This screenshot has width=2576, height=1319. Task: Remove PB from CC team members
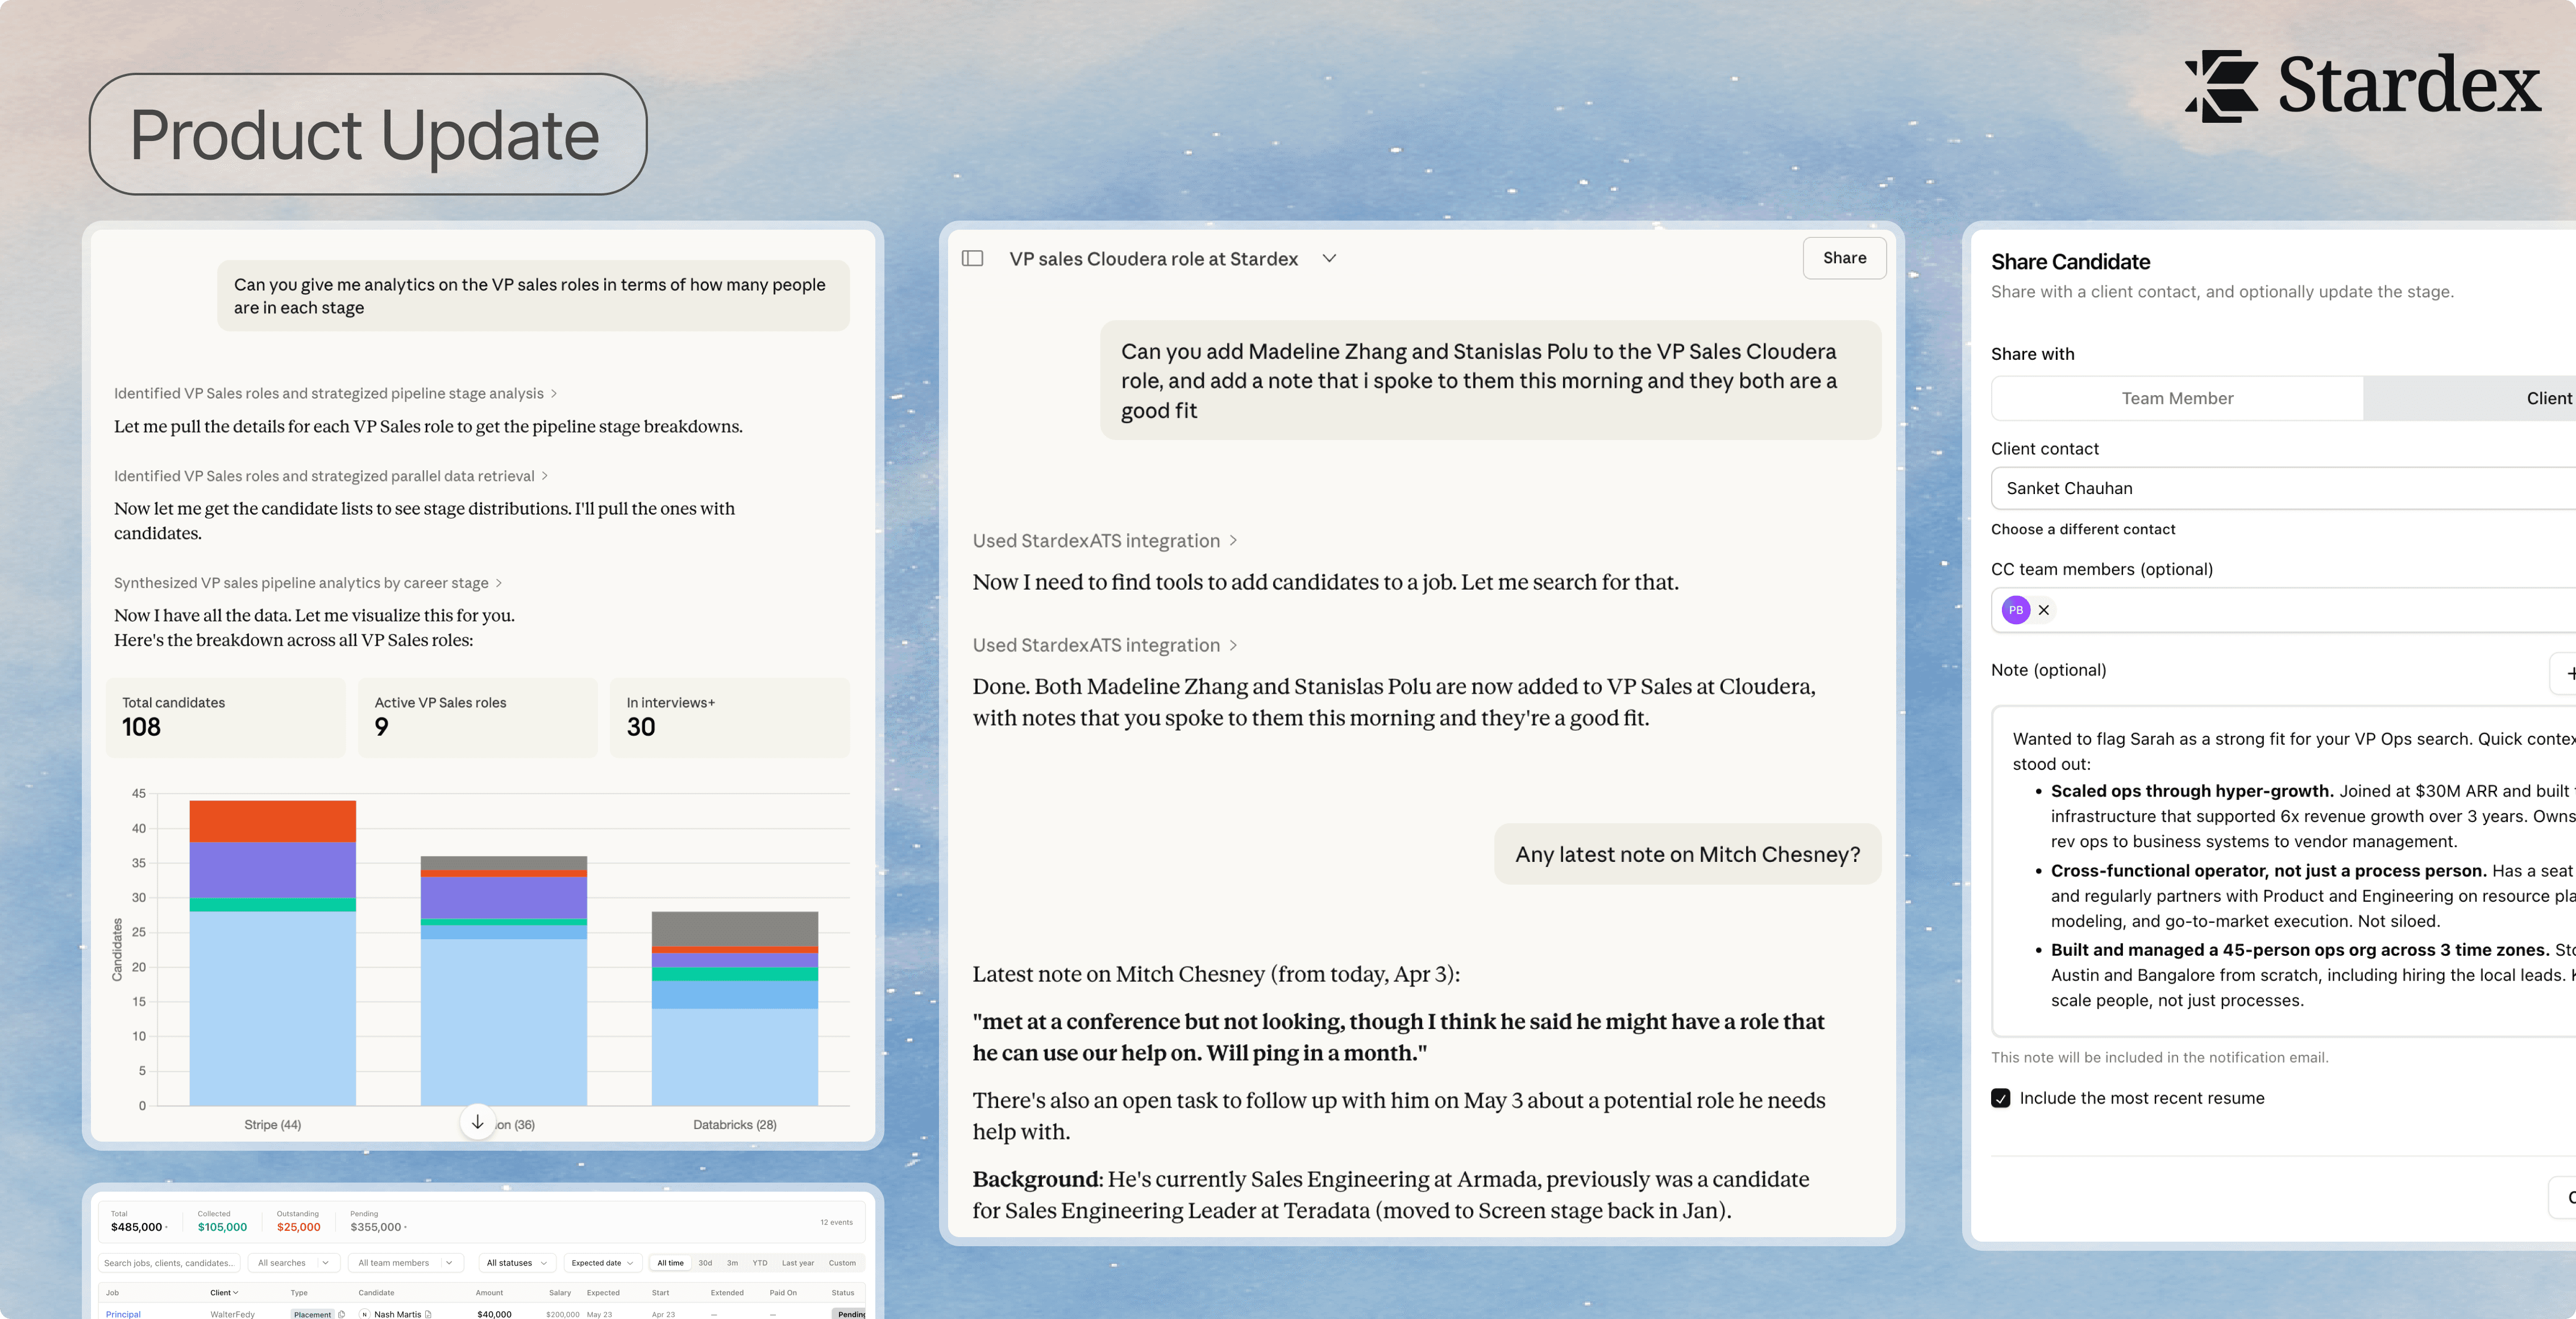click(x=2044, y=610)
